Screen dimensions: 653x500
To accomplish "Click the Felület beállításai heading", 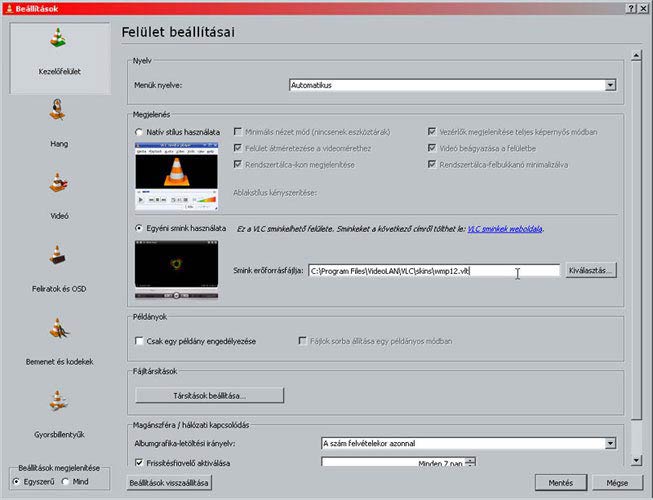I will [x=178, y=32].
